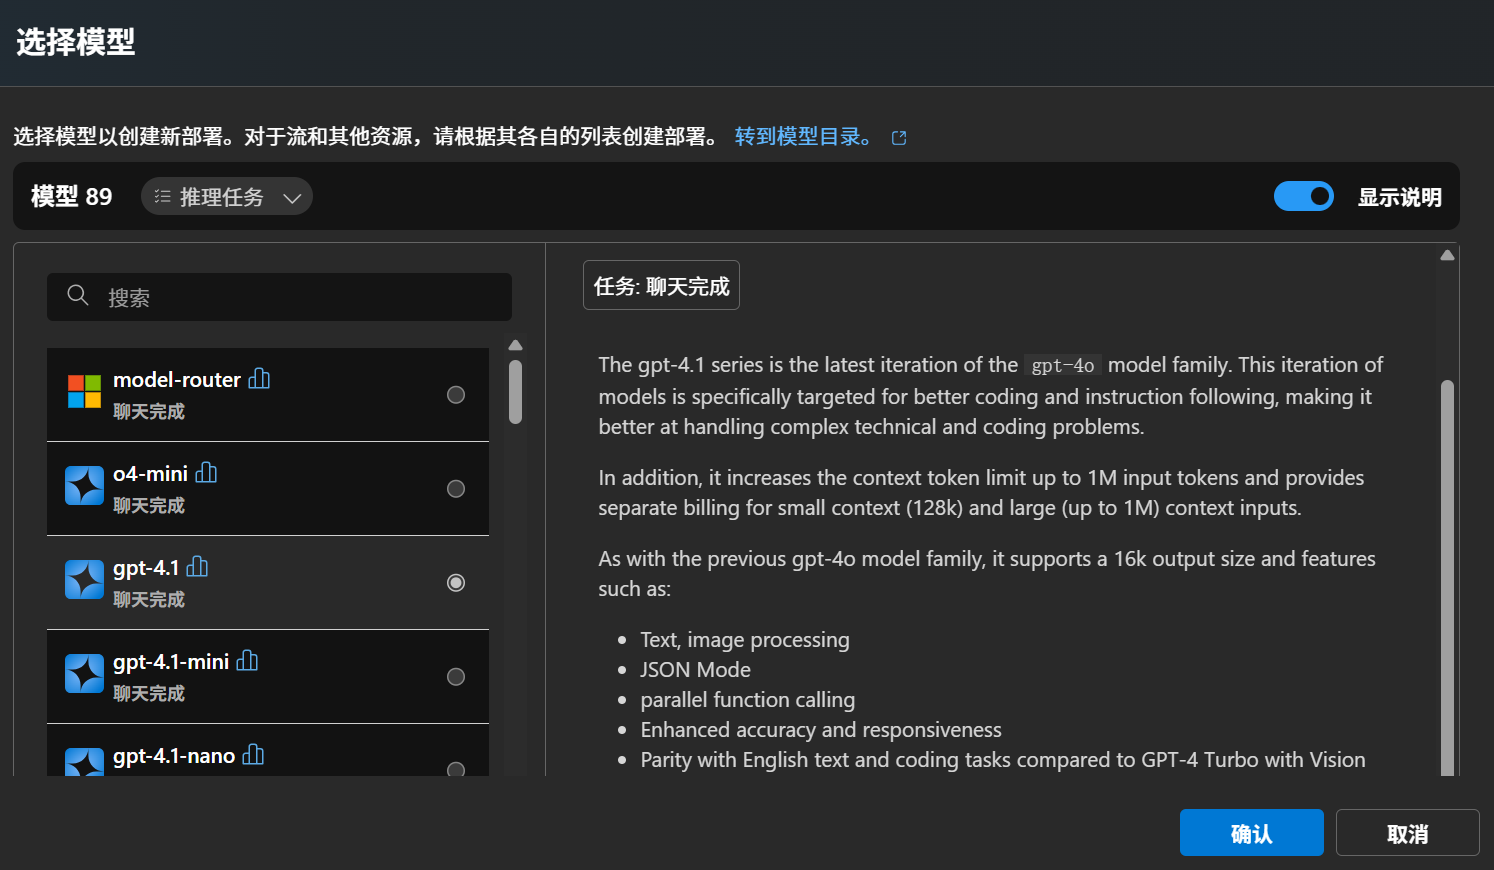
Task: Click the gpt-4.1-nano name text
Action: pos(174,756)
